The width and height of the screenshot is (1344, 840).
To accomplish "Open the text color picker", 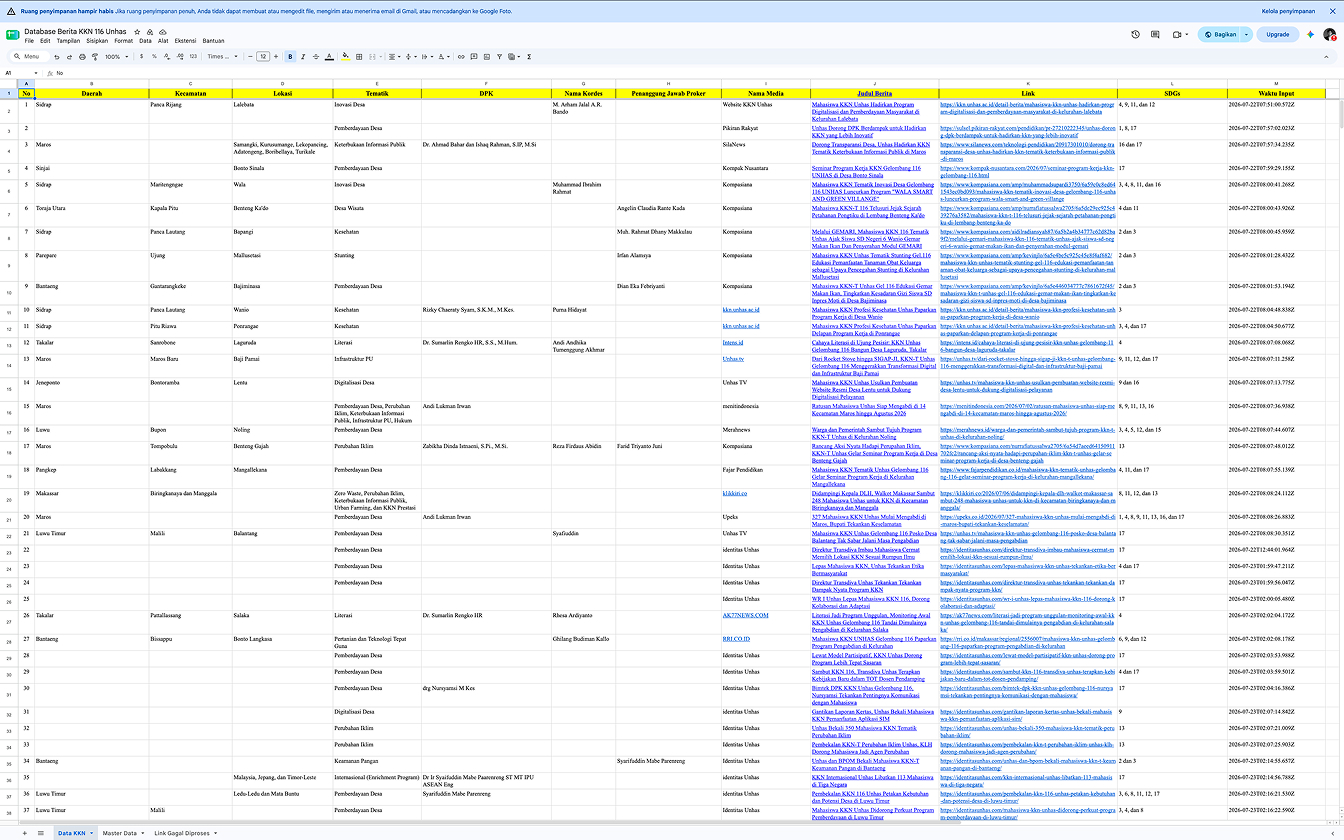I will [x=329, y=57].
